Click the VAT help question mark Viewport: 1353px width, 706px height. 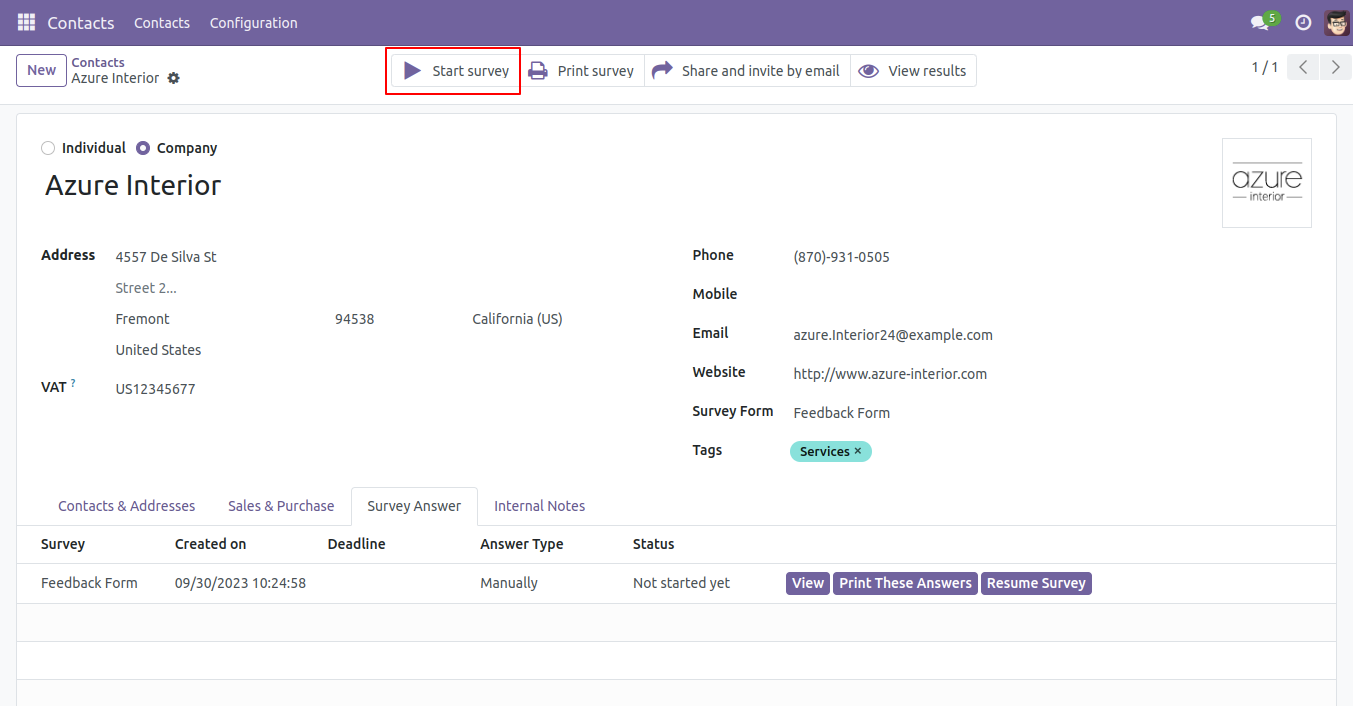tap(73, 383)
